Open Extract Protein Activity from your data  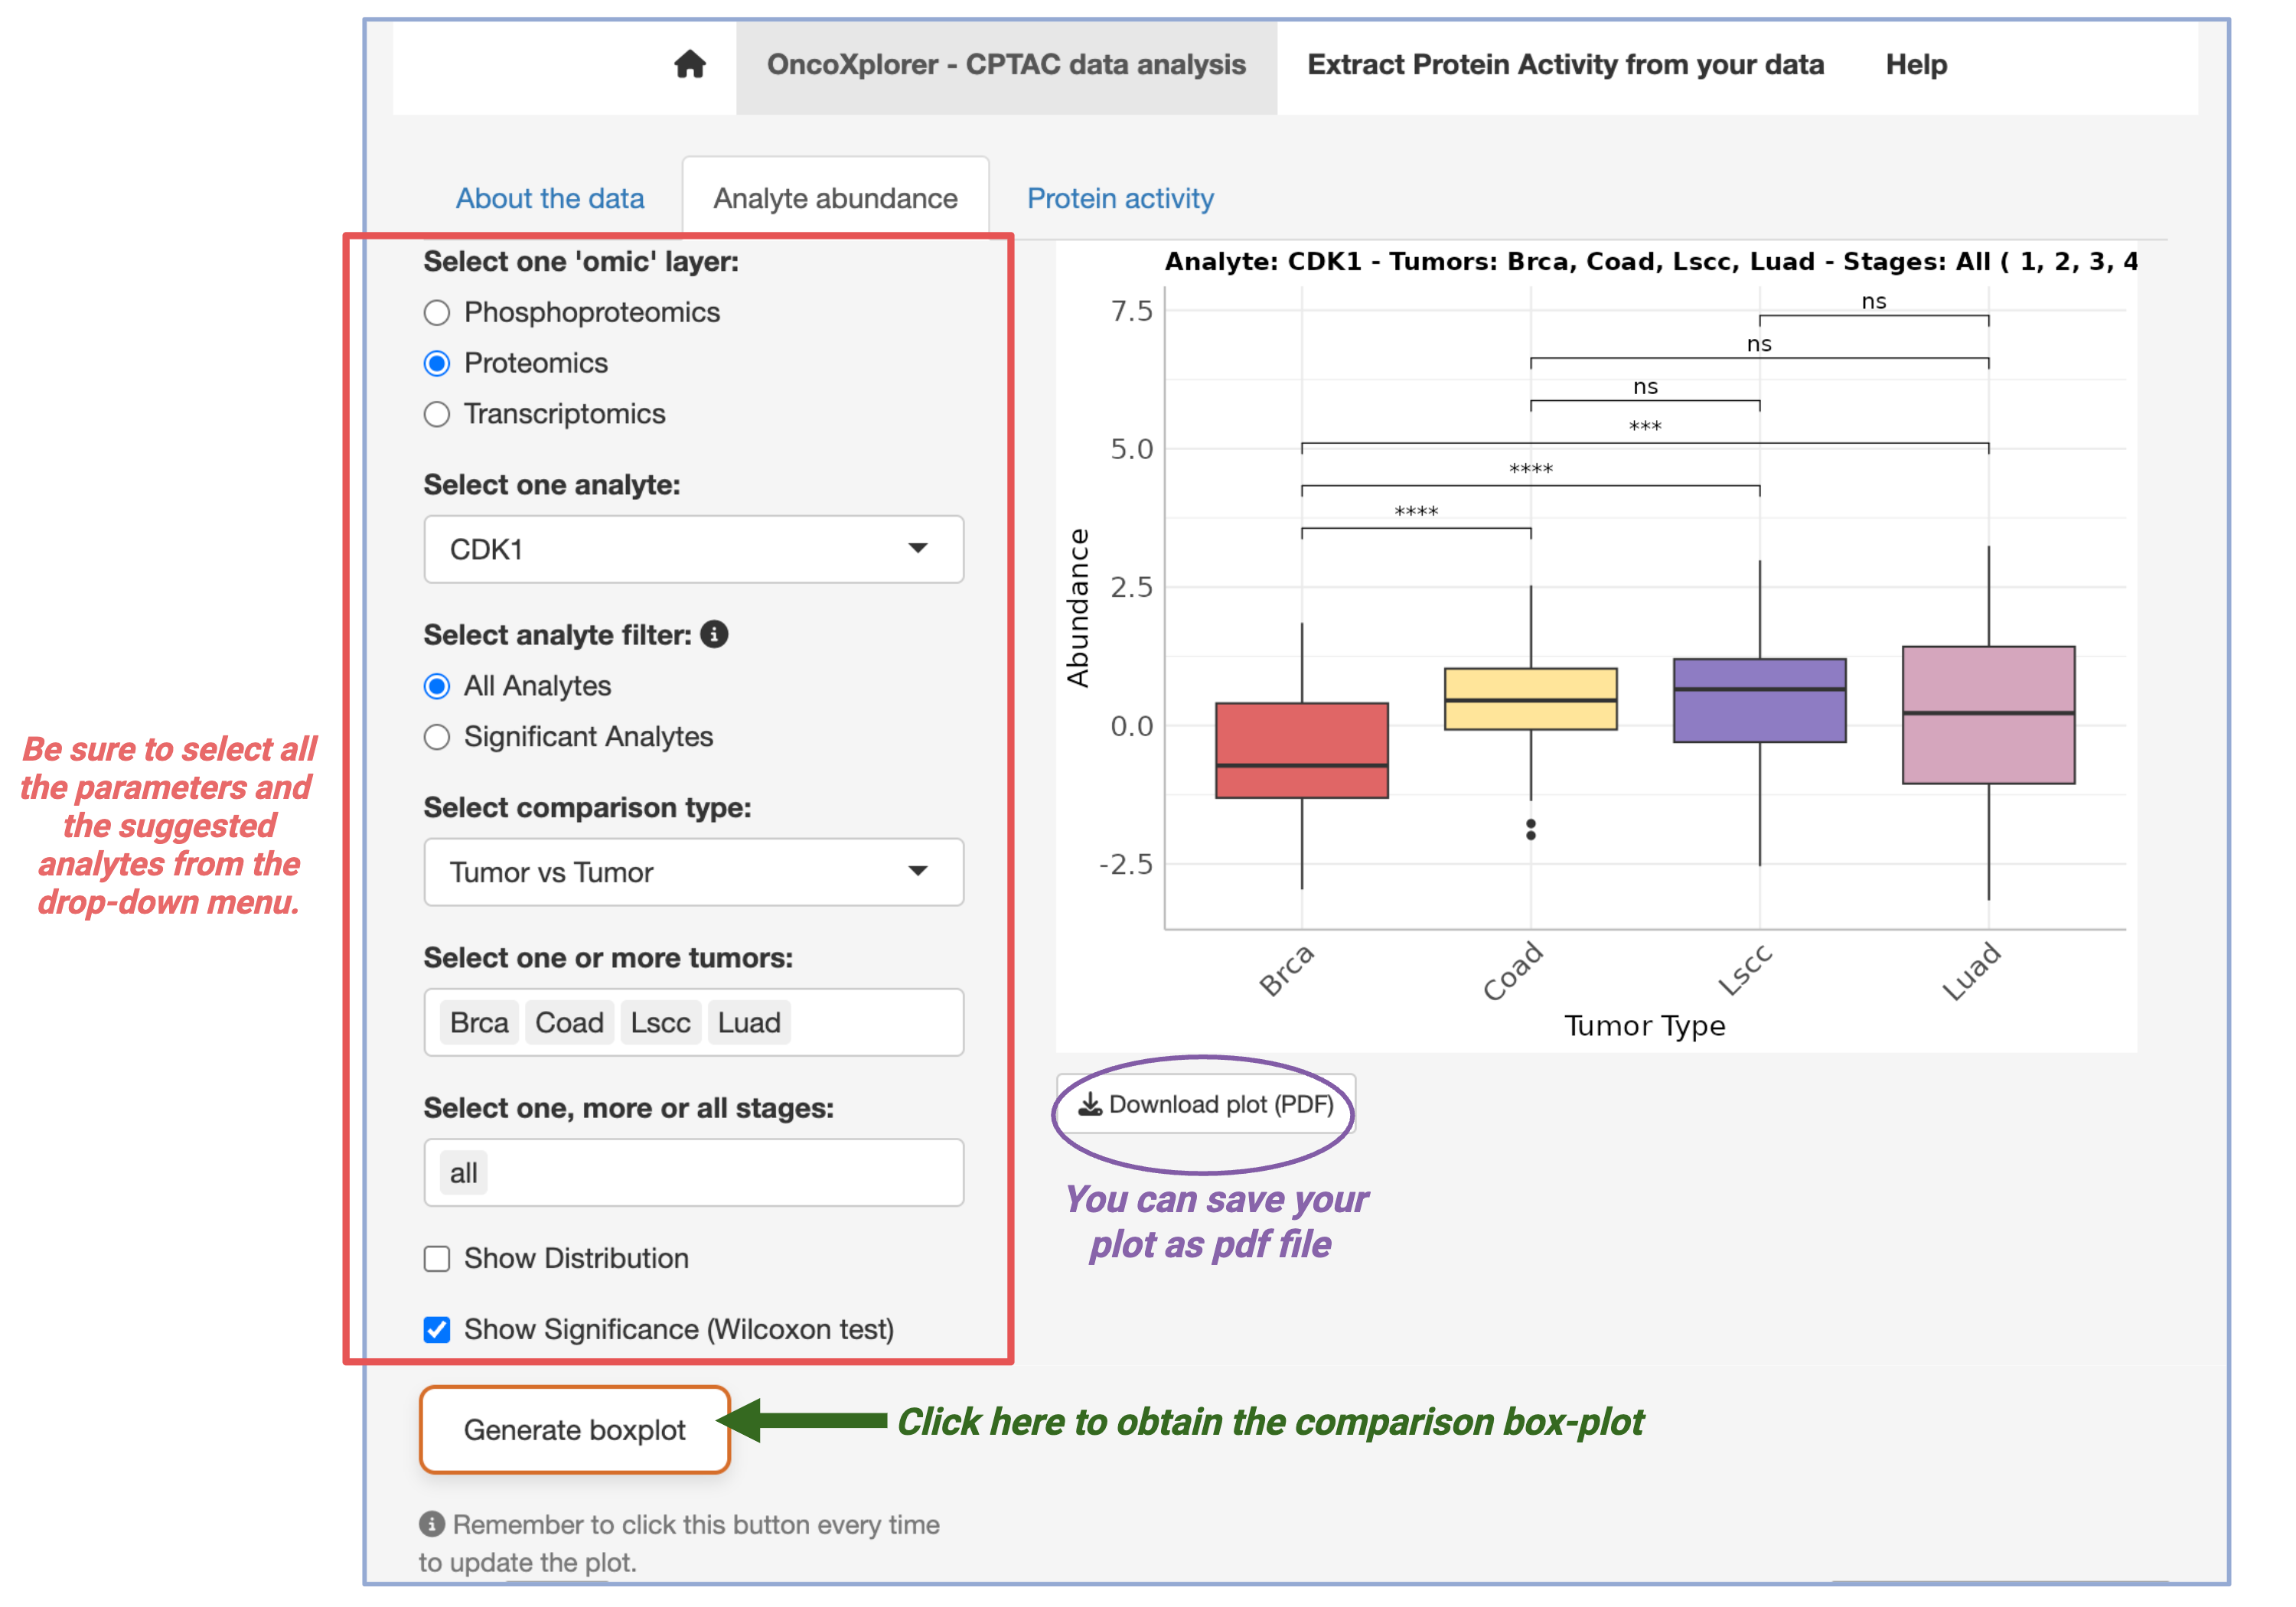tap(1565, 64)
